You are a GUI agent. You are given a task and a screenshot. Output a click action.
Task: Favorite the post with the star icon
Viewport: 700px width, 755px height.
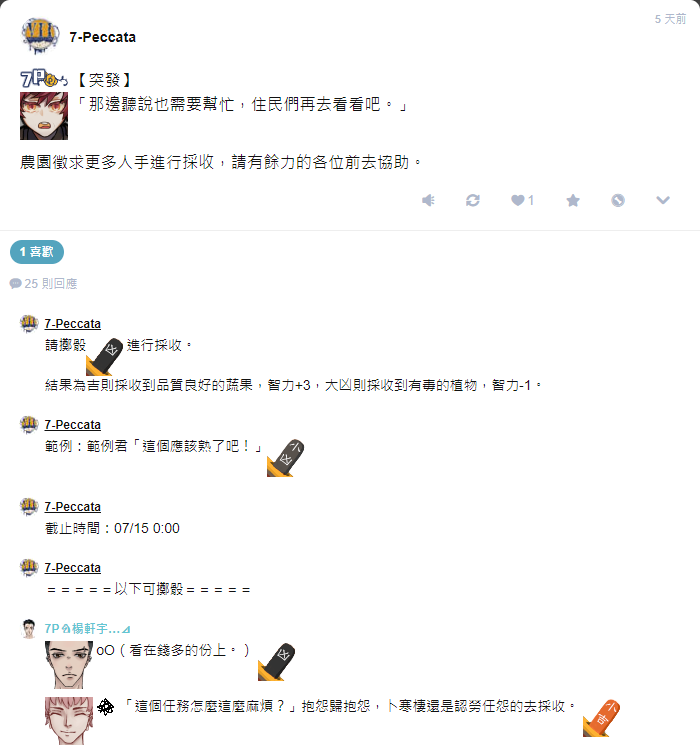[x=573, y=200]
